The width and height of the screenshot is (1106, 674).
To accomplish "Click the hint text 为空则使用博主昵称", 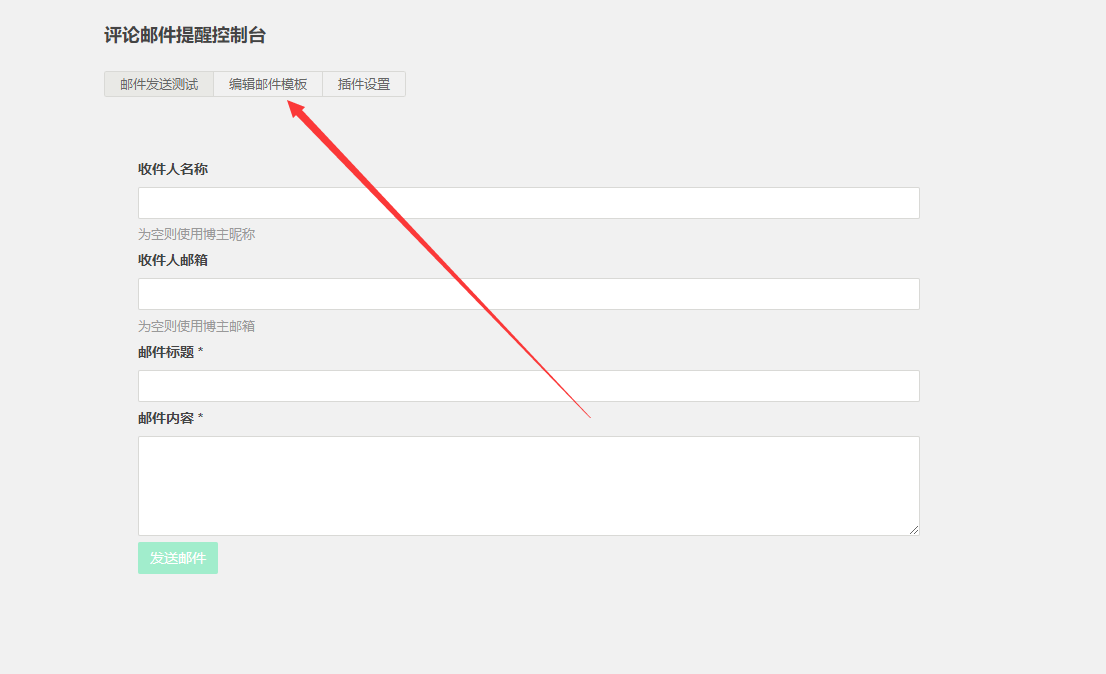I will pos(196,233).
